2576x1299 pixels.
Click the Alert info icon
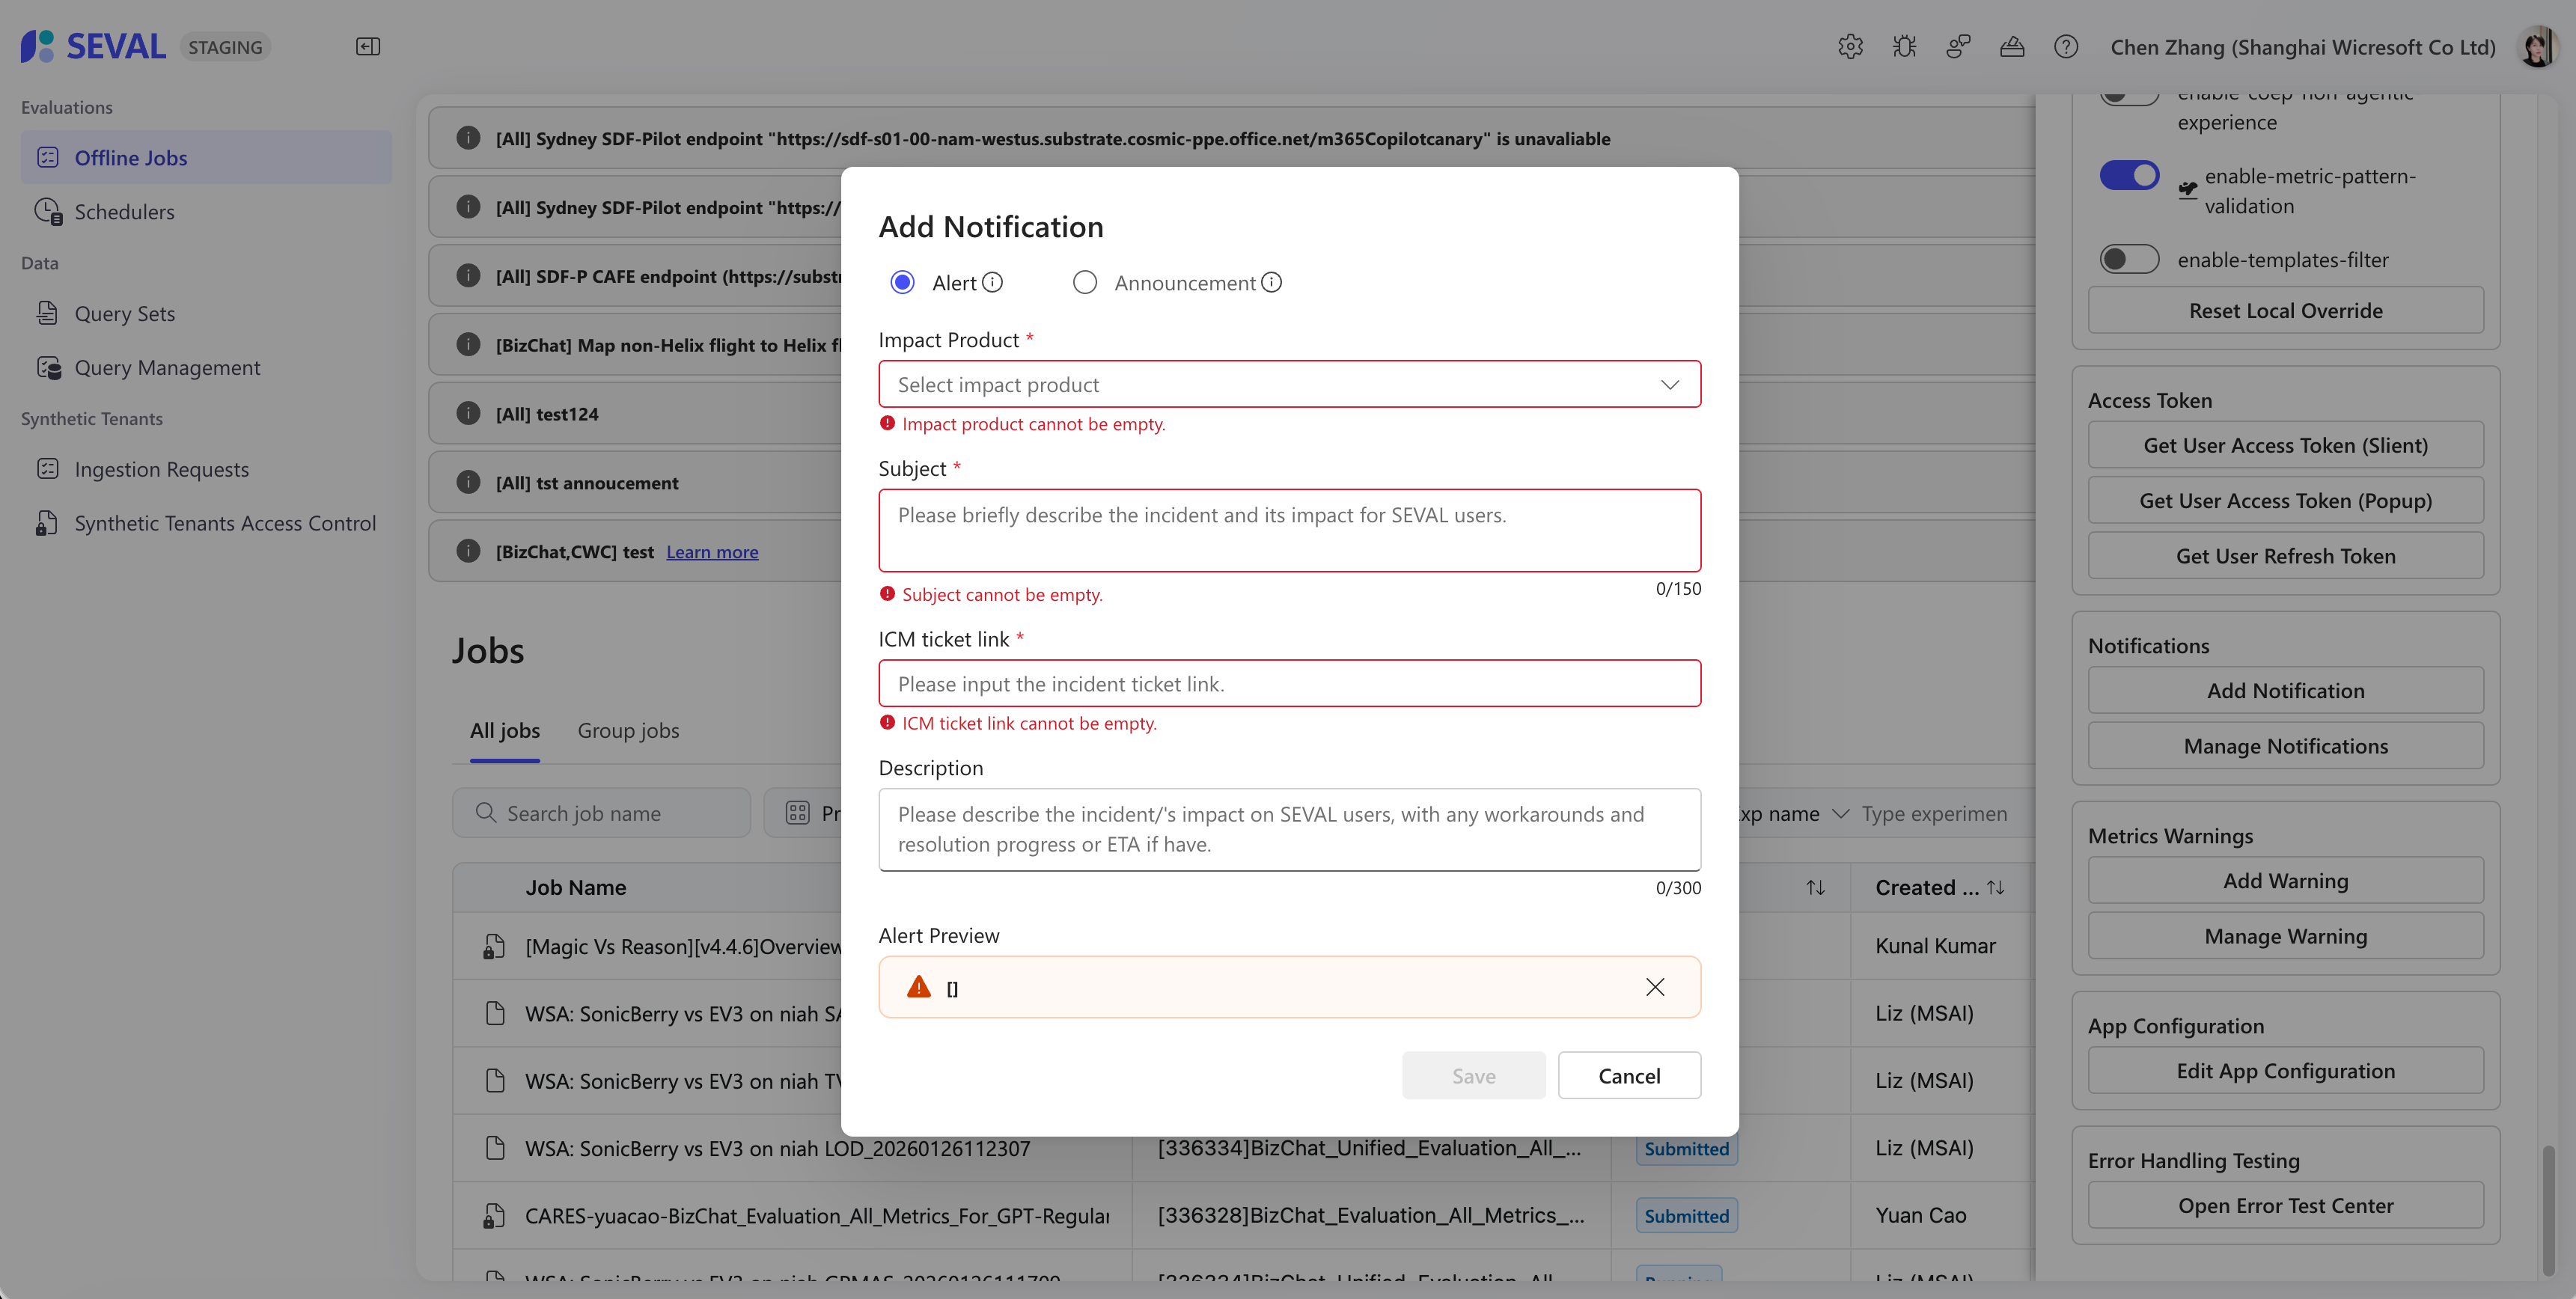[992, 283]
